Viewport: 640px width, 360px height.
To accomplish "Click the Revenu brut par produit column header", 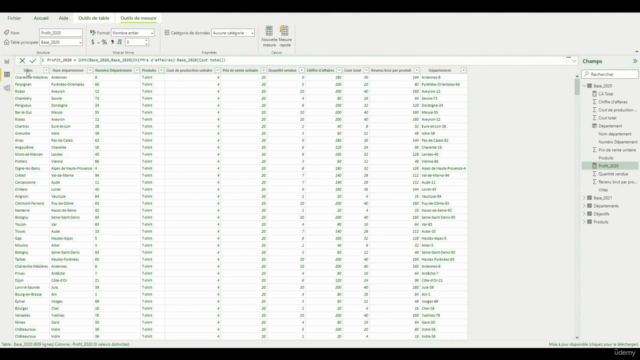I will pos(391,70).
